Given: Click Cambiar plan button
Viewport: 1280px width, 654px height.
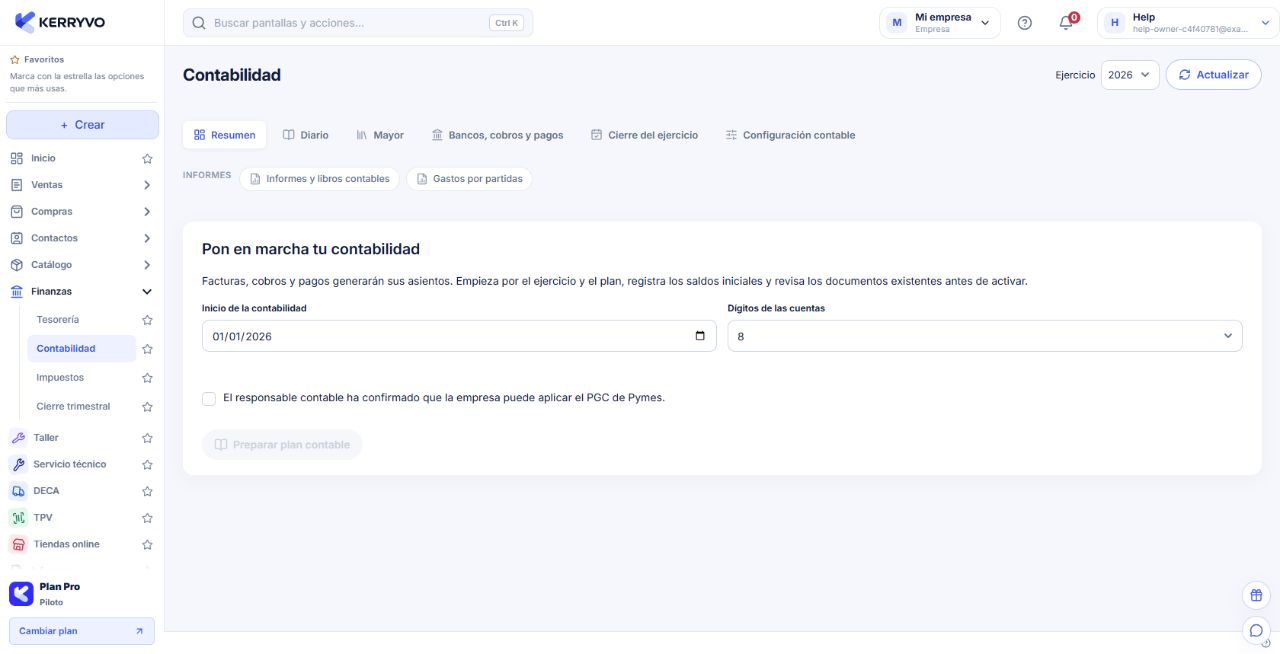Looking at the screenshot, I should [82, 631].
